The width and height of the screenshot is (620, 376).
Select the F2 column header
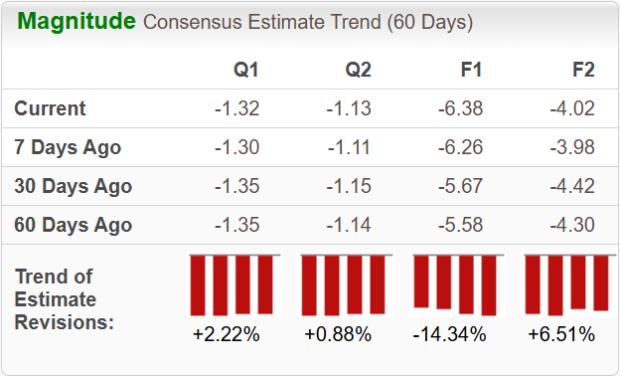point(583,70)
